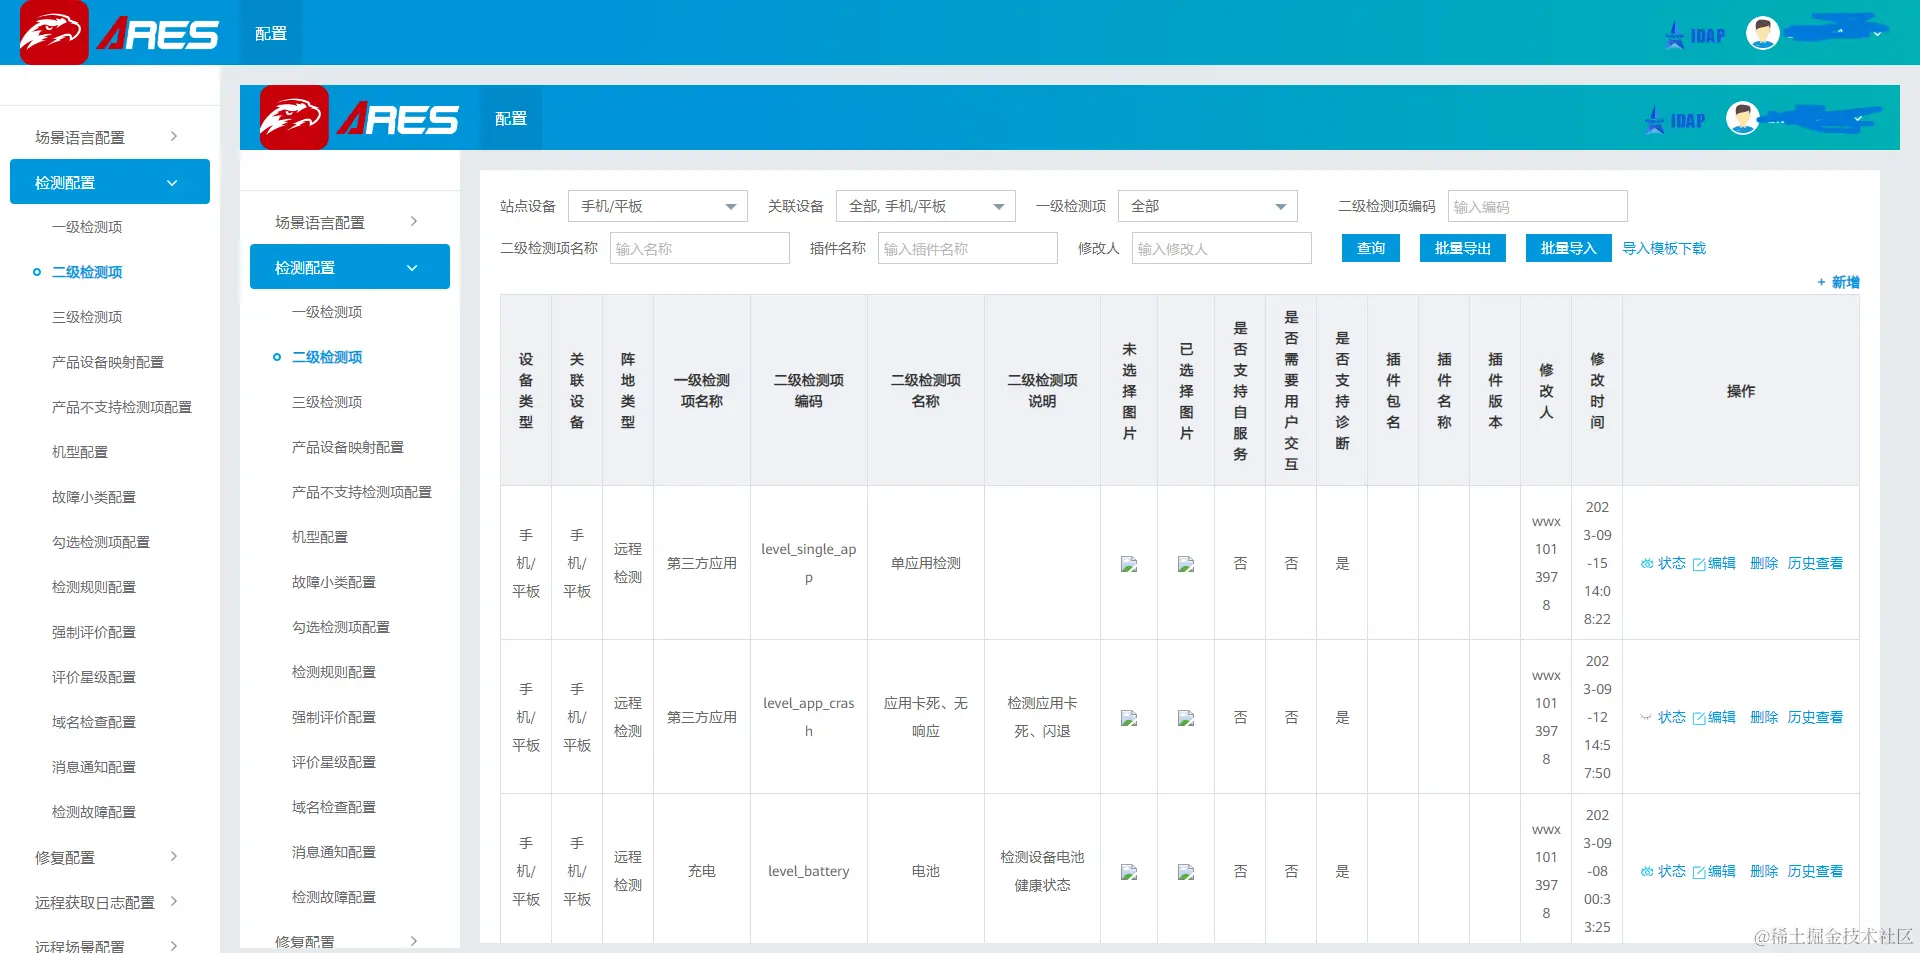
Task: Open 消息通知配置 in the inner sidebar
Action: point(334,852)
